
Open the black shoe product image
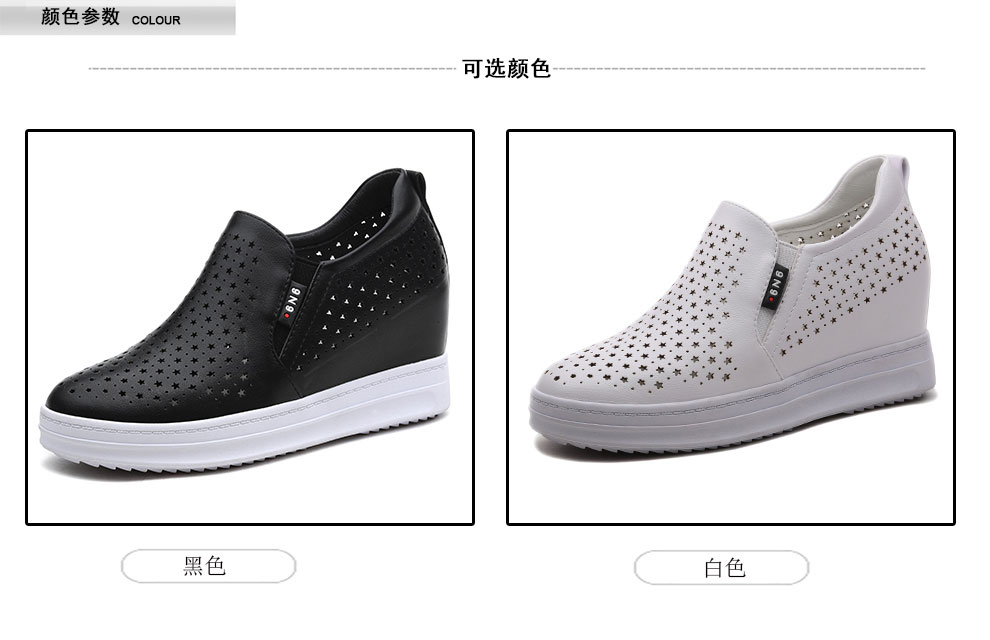tap(249, 327)
